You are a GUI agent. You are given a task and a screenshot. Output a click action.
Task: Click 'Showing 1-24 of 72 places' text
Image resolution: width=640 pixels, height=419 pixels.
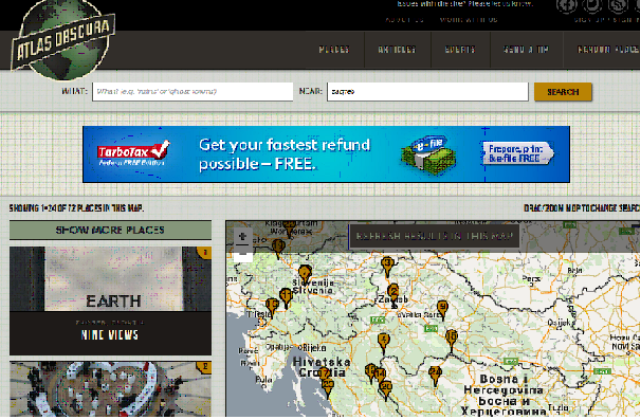coord(76,208)
